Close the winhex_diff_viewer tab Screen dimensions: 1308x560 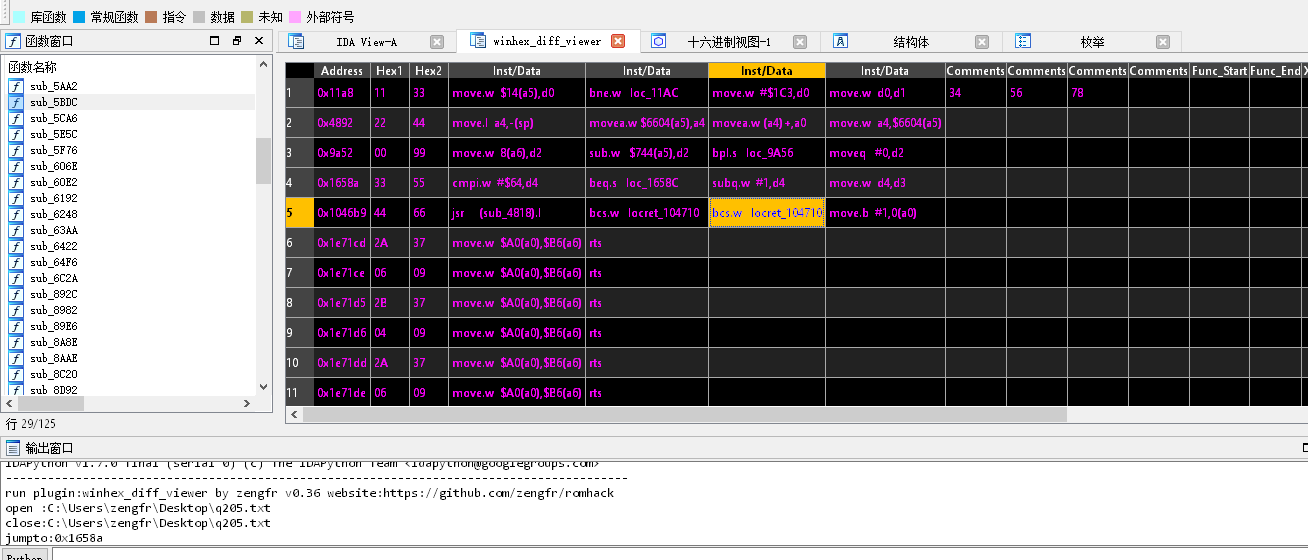coord(618,41)
